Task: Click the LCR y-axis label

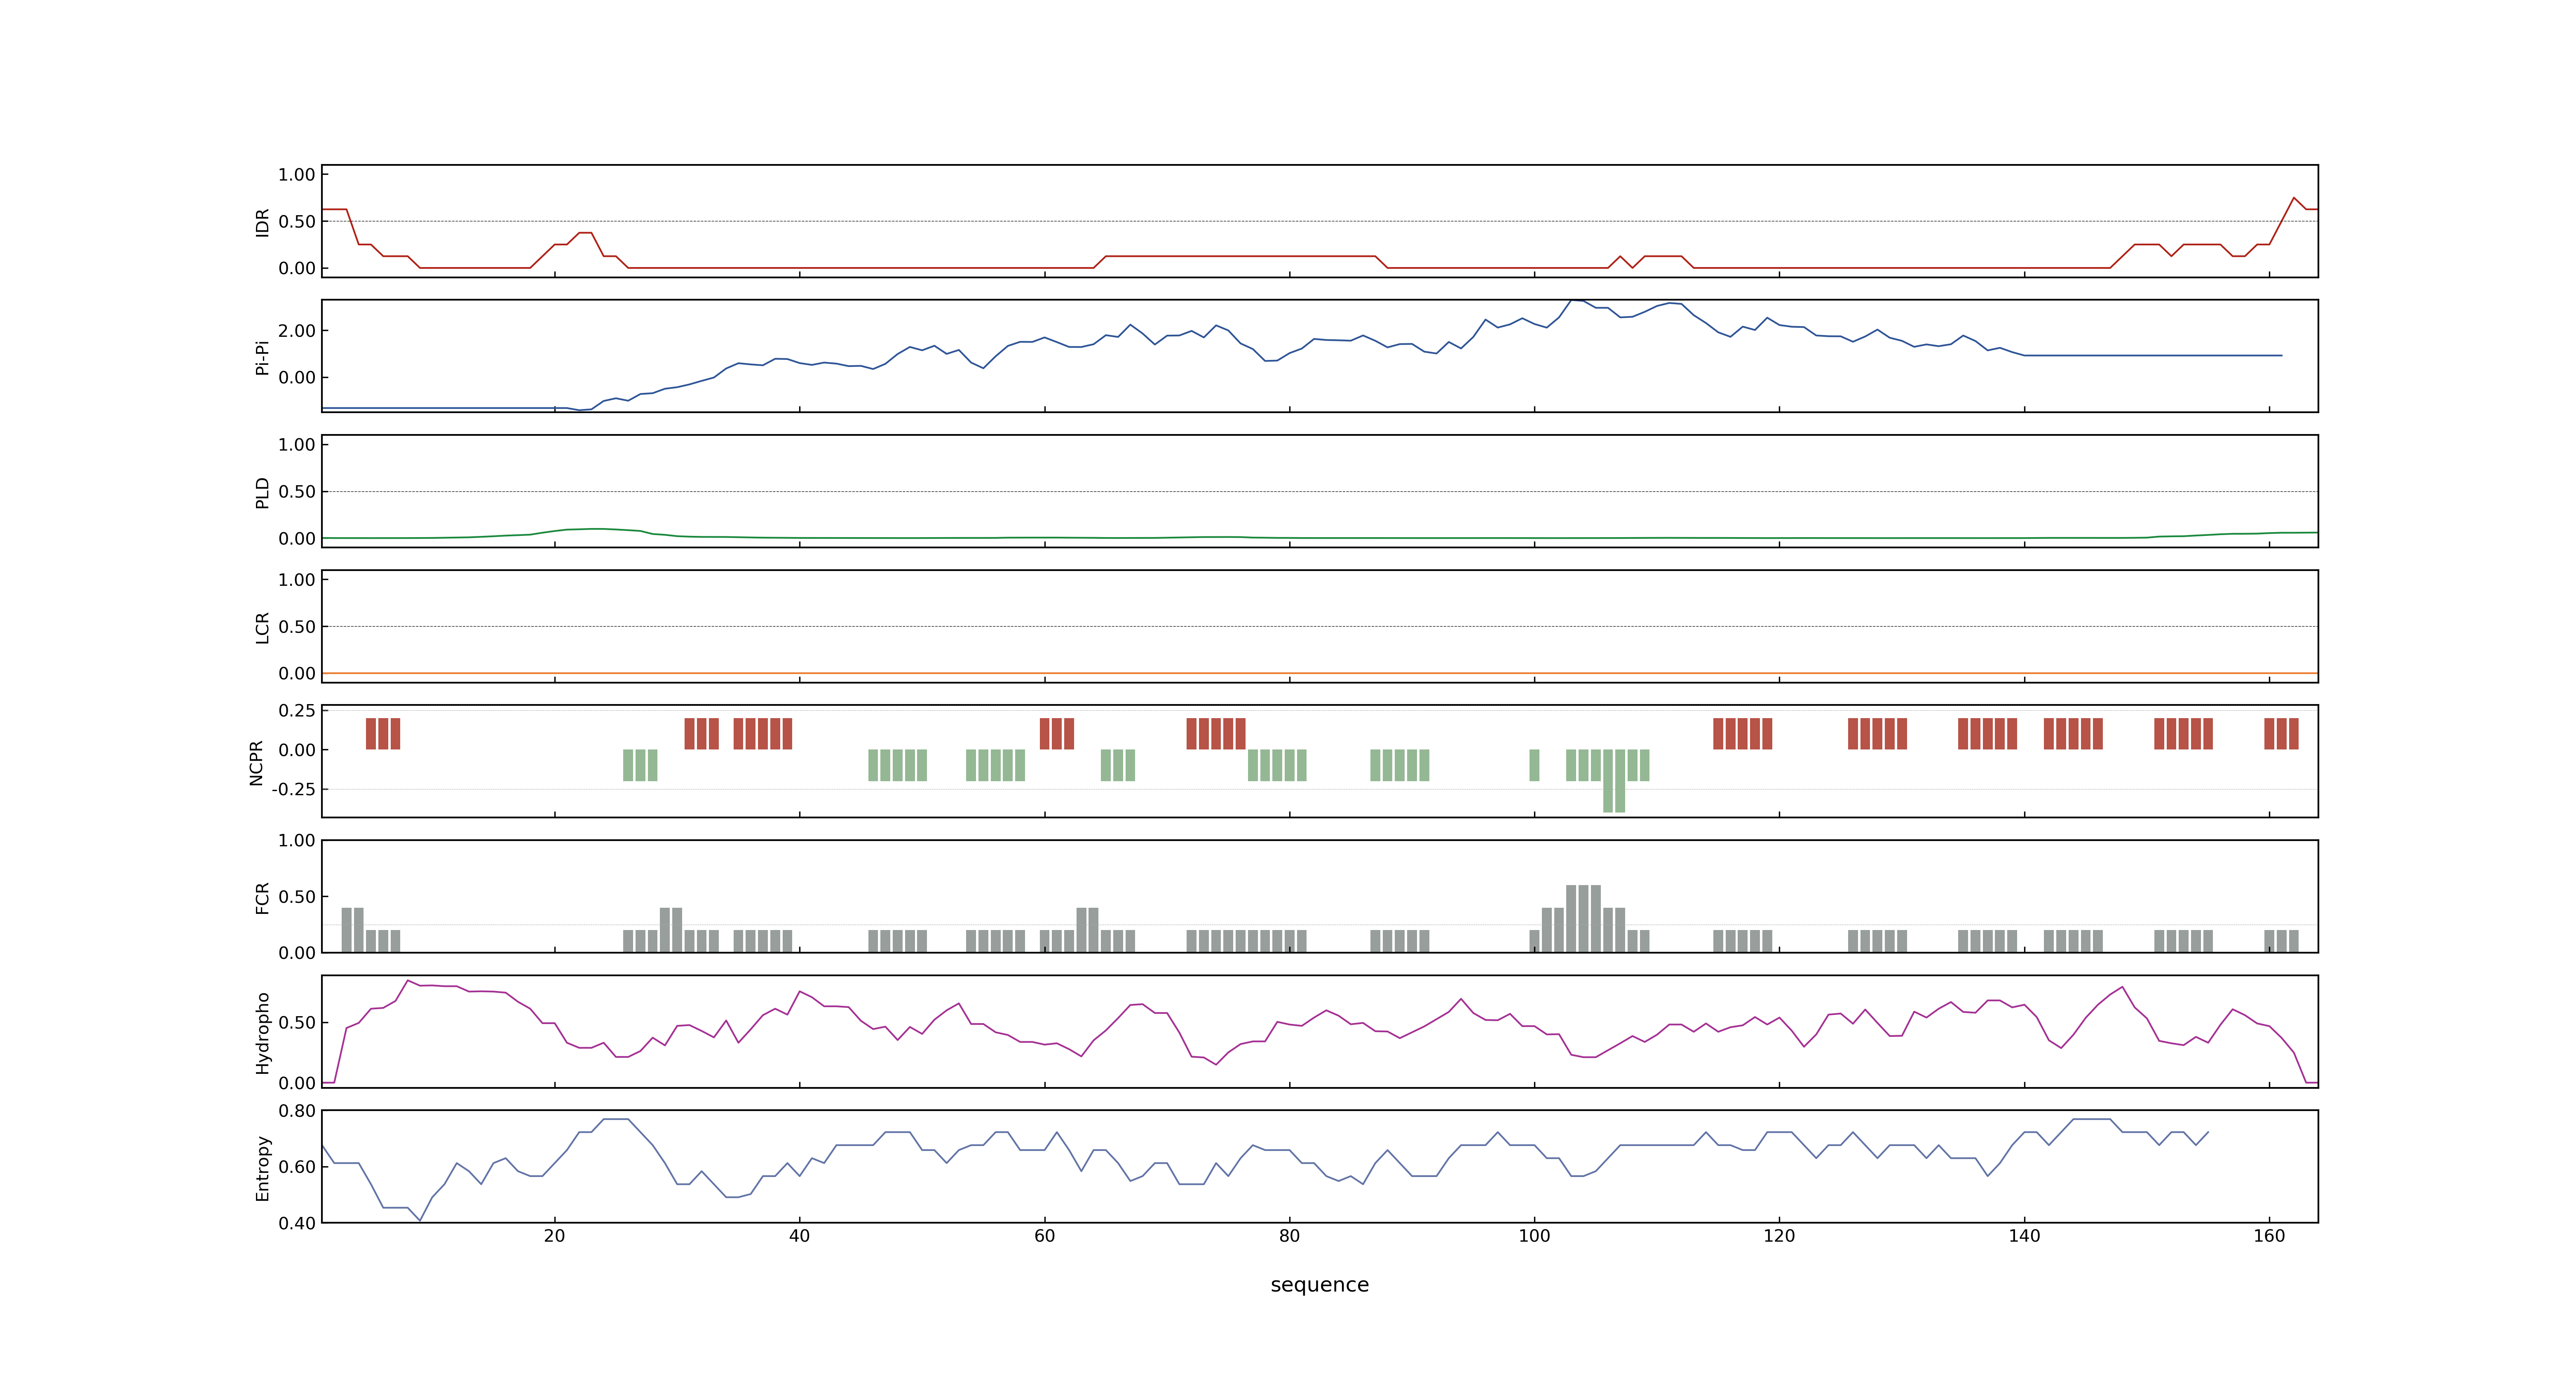Action: (262, 627)
